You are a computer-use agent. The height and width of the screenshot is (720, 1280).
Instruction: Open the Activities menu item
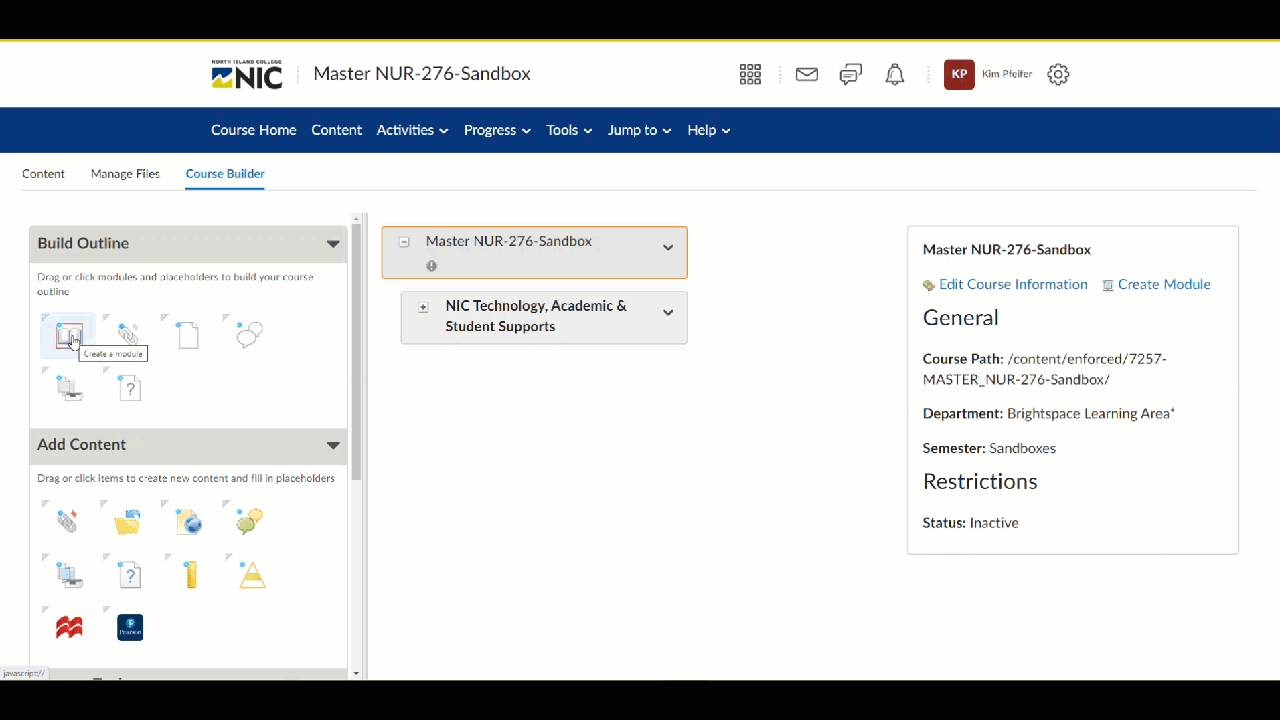[x=411, y=130]
